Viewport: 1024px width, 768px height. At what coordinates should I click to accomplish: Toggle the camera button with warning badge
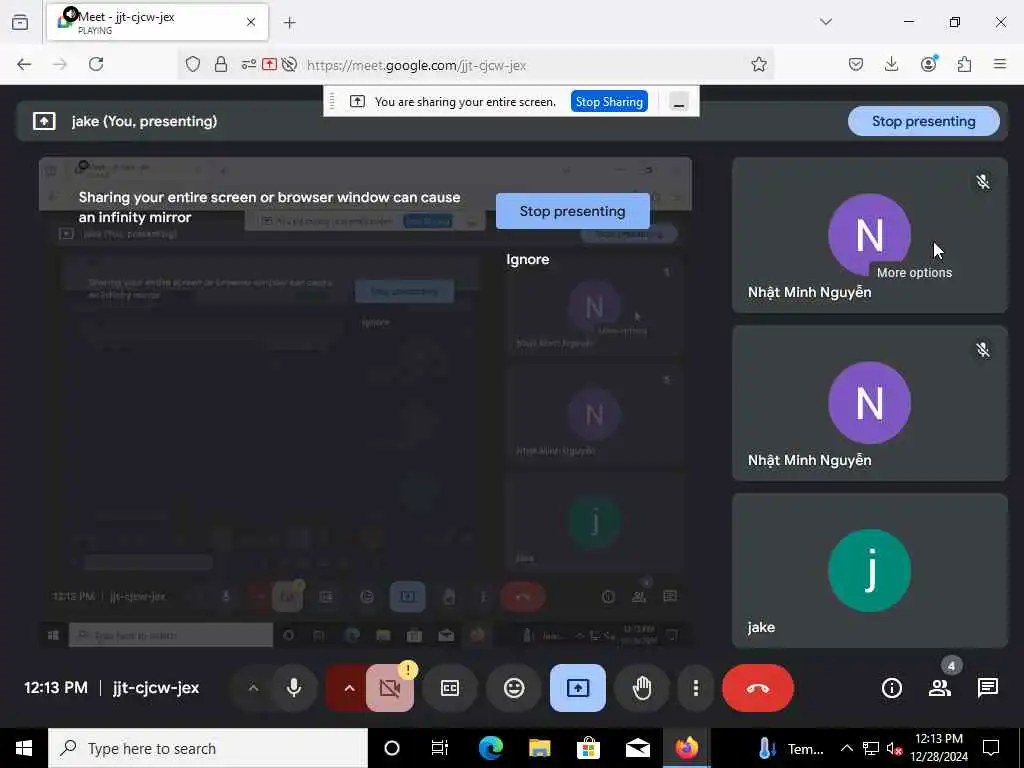click(390, 688)
